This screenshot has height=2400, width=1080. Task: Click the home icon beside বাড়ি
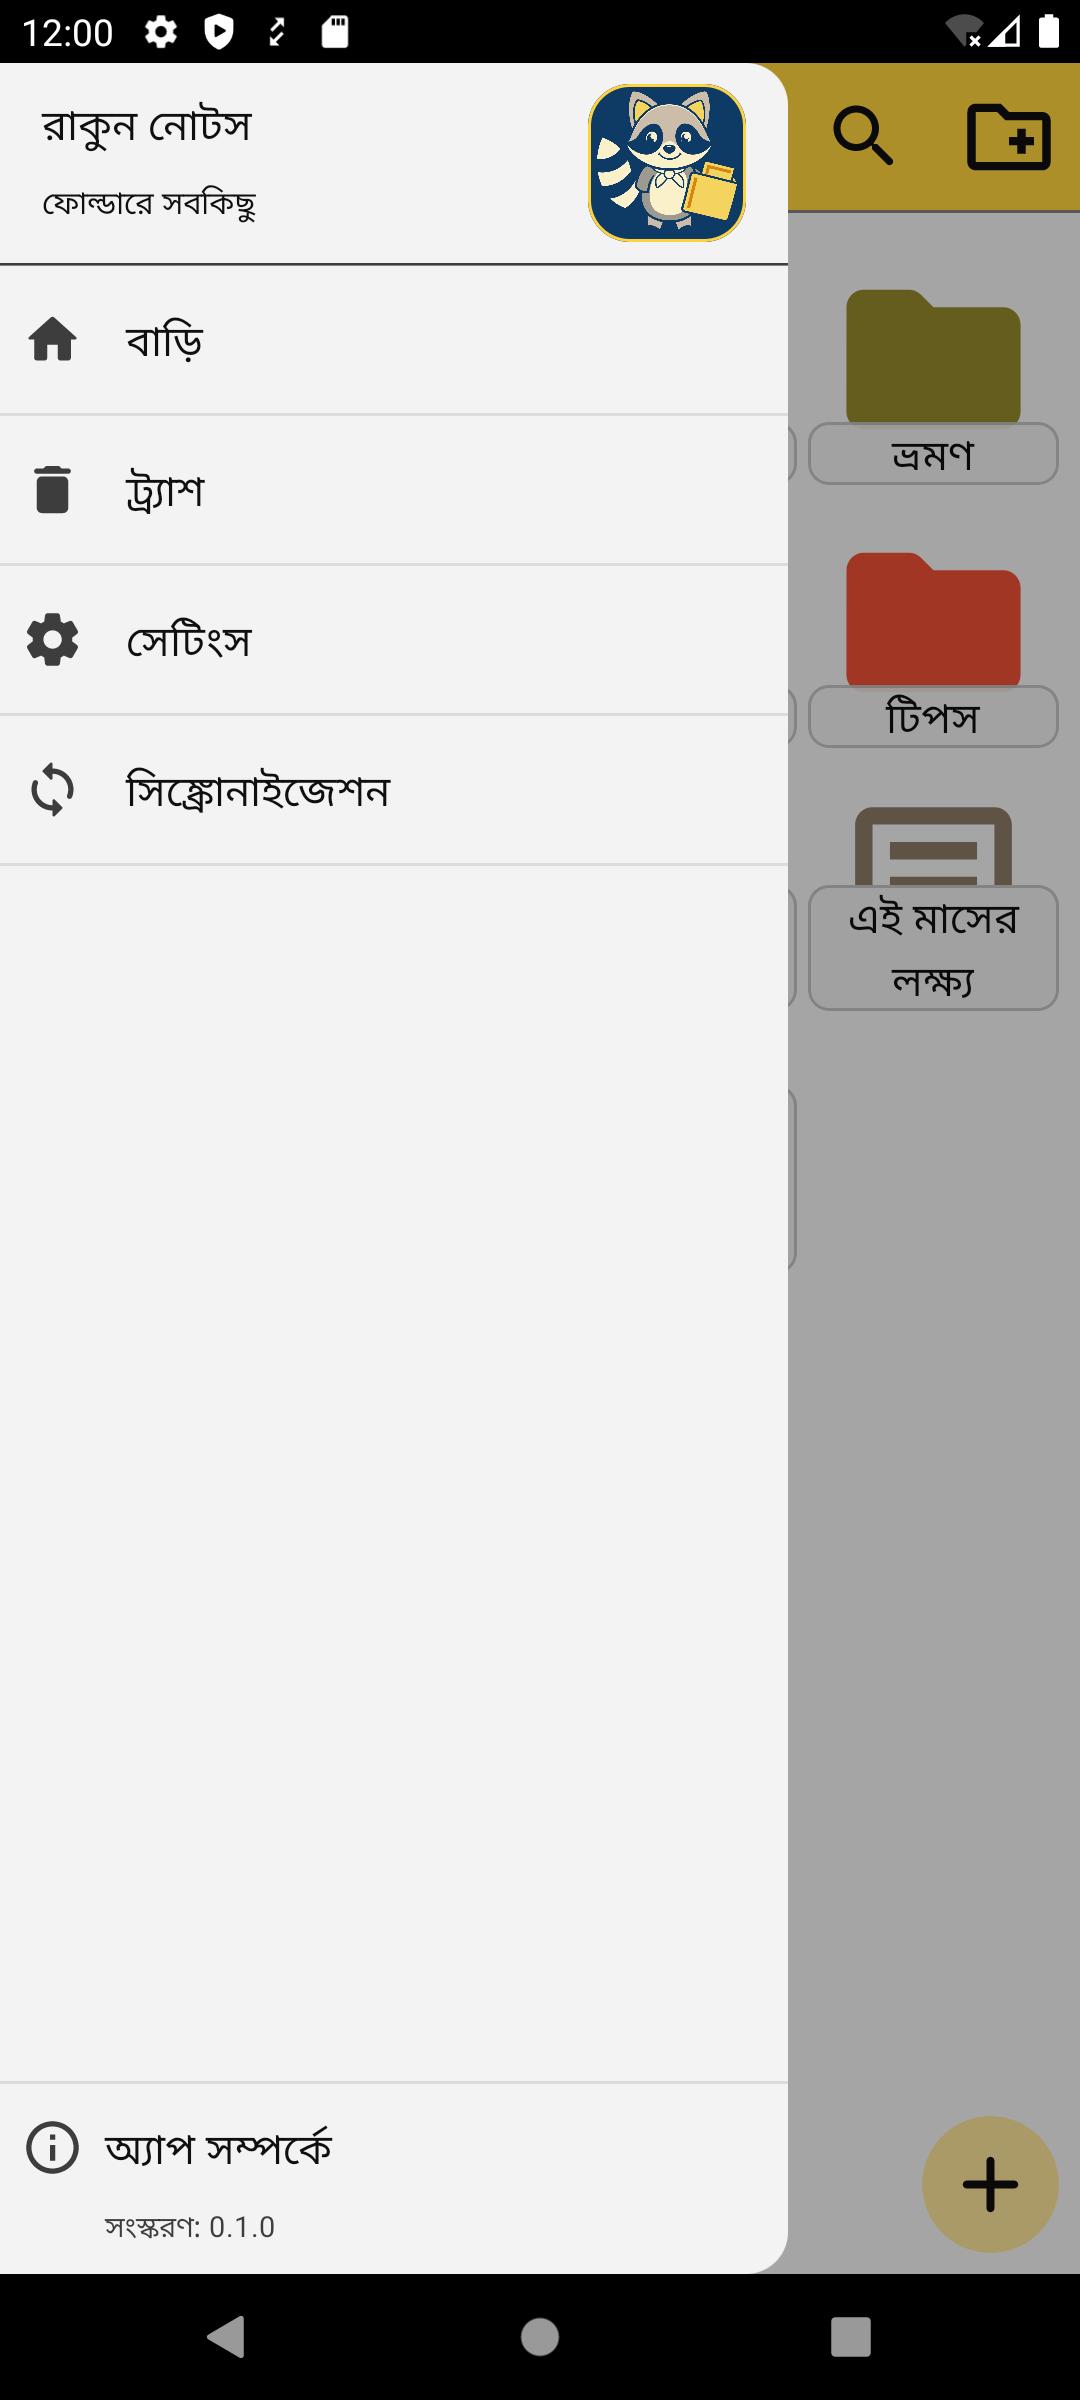coord(53,340)
